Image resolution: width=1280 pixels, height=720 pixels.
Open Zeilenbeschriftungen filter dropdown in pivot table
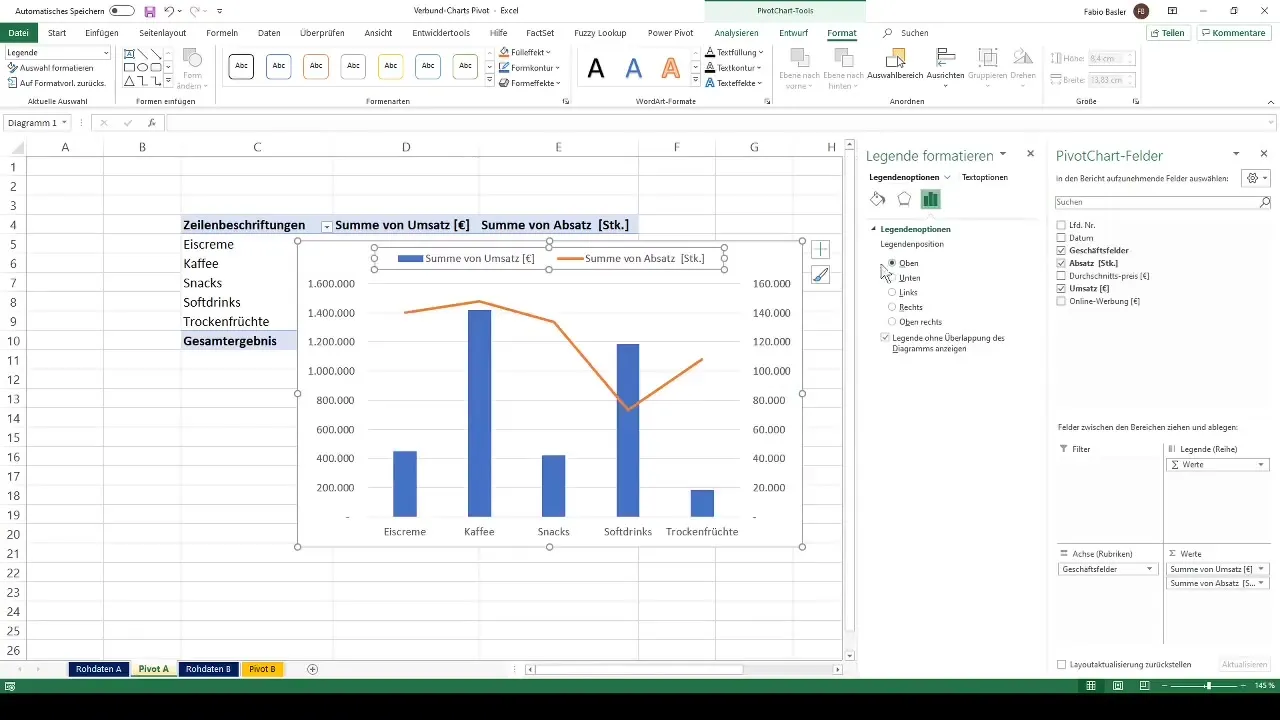[x=326, y=226]
